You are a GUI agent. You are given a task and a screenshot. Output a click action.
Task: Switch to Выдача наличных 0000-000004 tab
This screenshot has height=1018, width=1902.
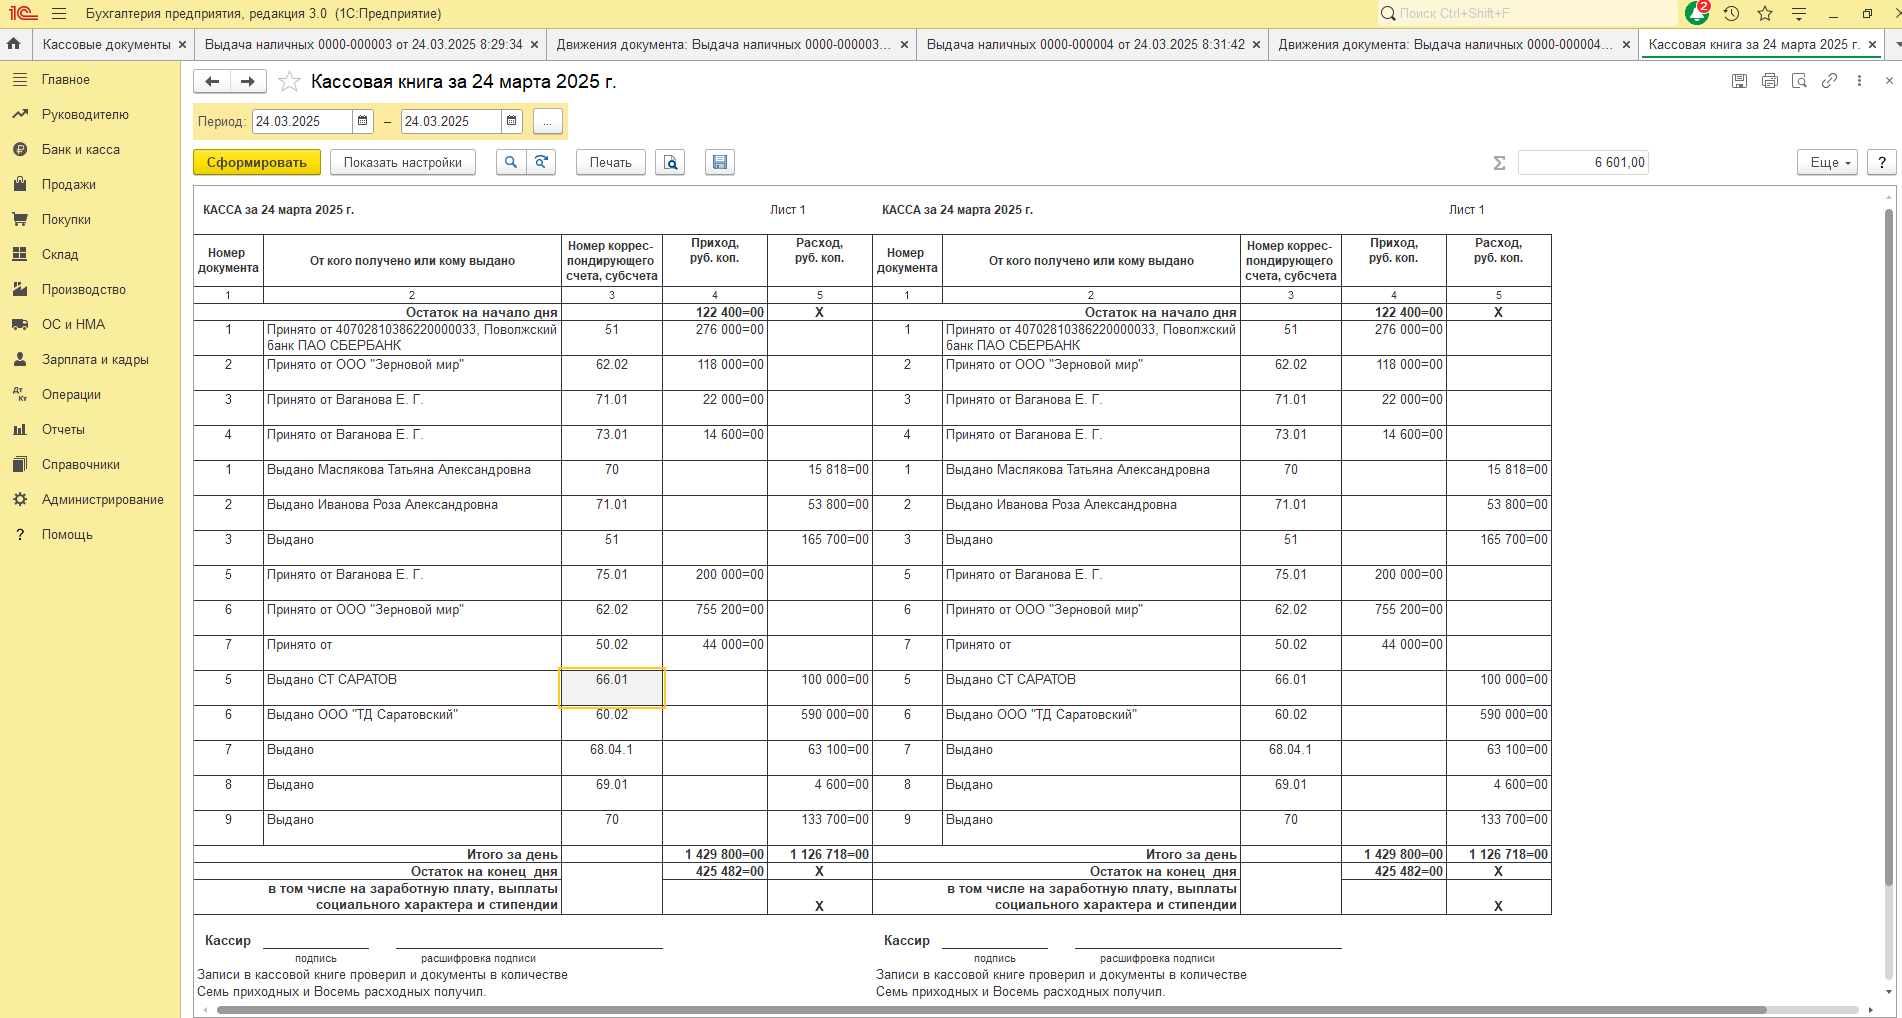pos(1085,44)
